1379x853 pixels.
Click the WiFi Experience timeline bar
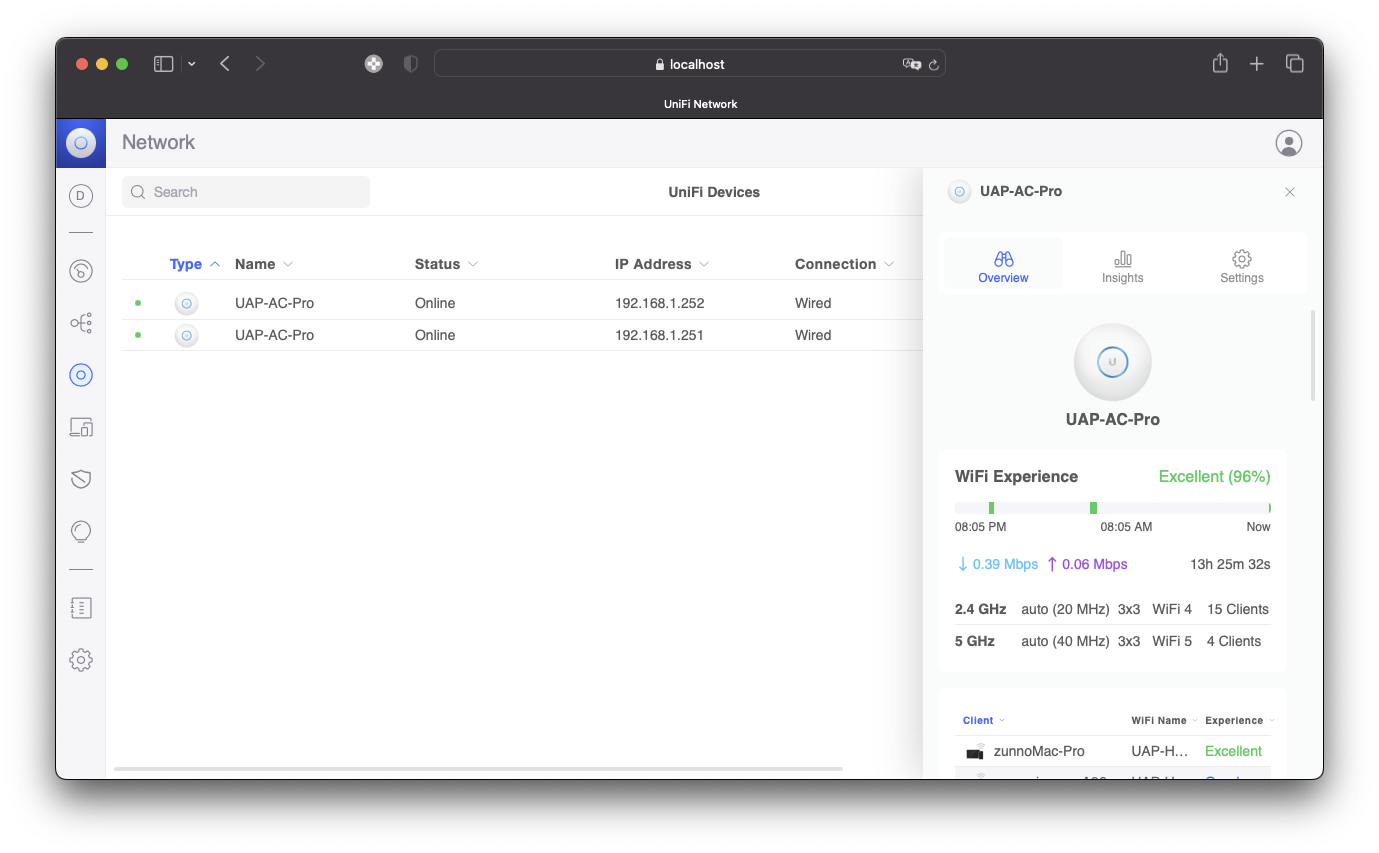point(1113,508)
